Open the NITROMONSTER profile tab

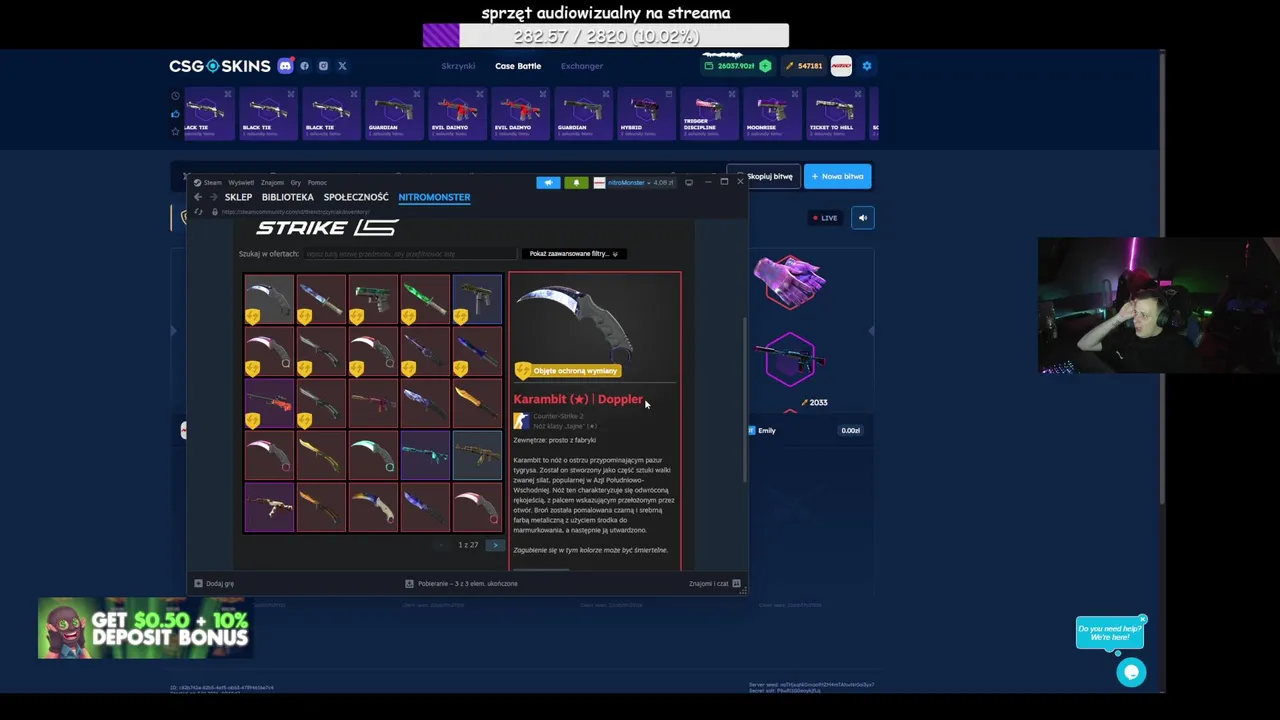coord(434,197)
